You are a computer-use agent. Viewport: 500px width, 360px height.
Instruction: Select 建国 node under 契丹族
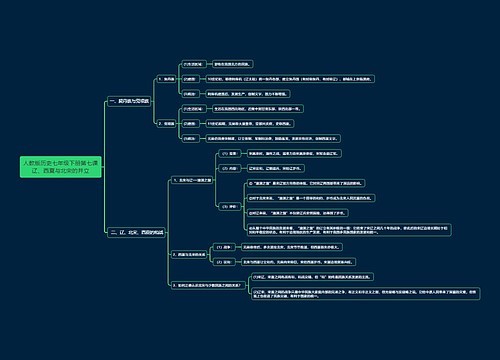[190, 79]
